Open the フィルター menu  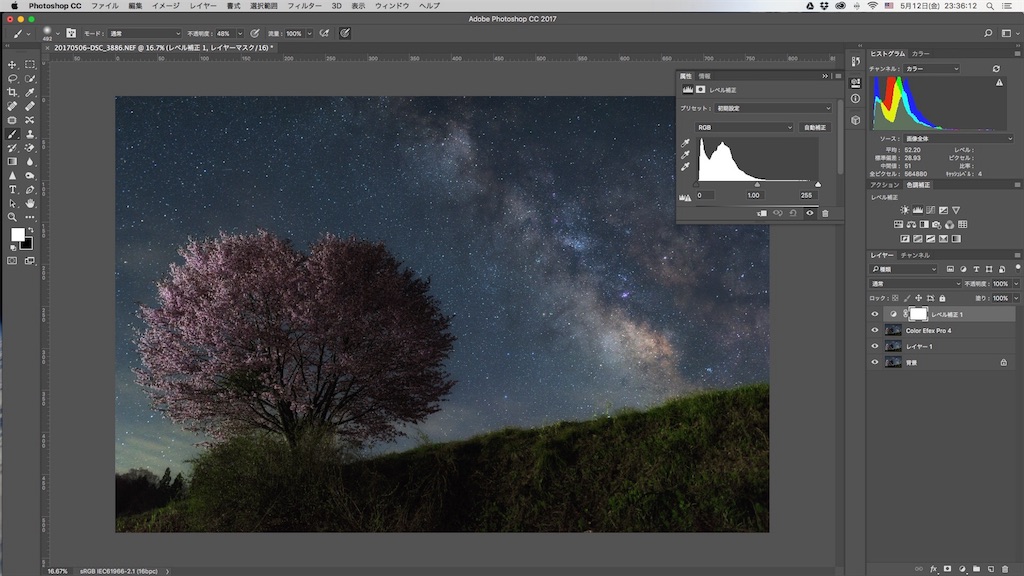(304, 6)
